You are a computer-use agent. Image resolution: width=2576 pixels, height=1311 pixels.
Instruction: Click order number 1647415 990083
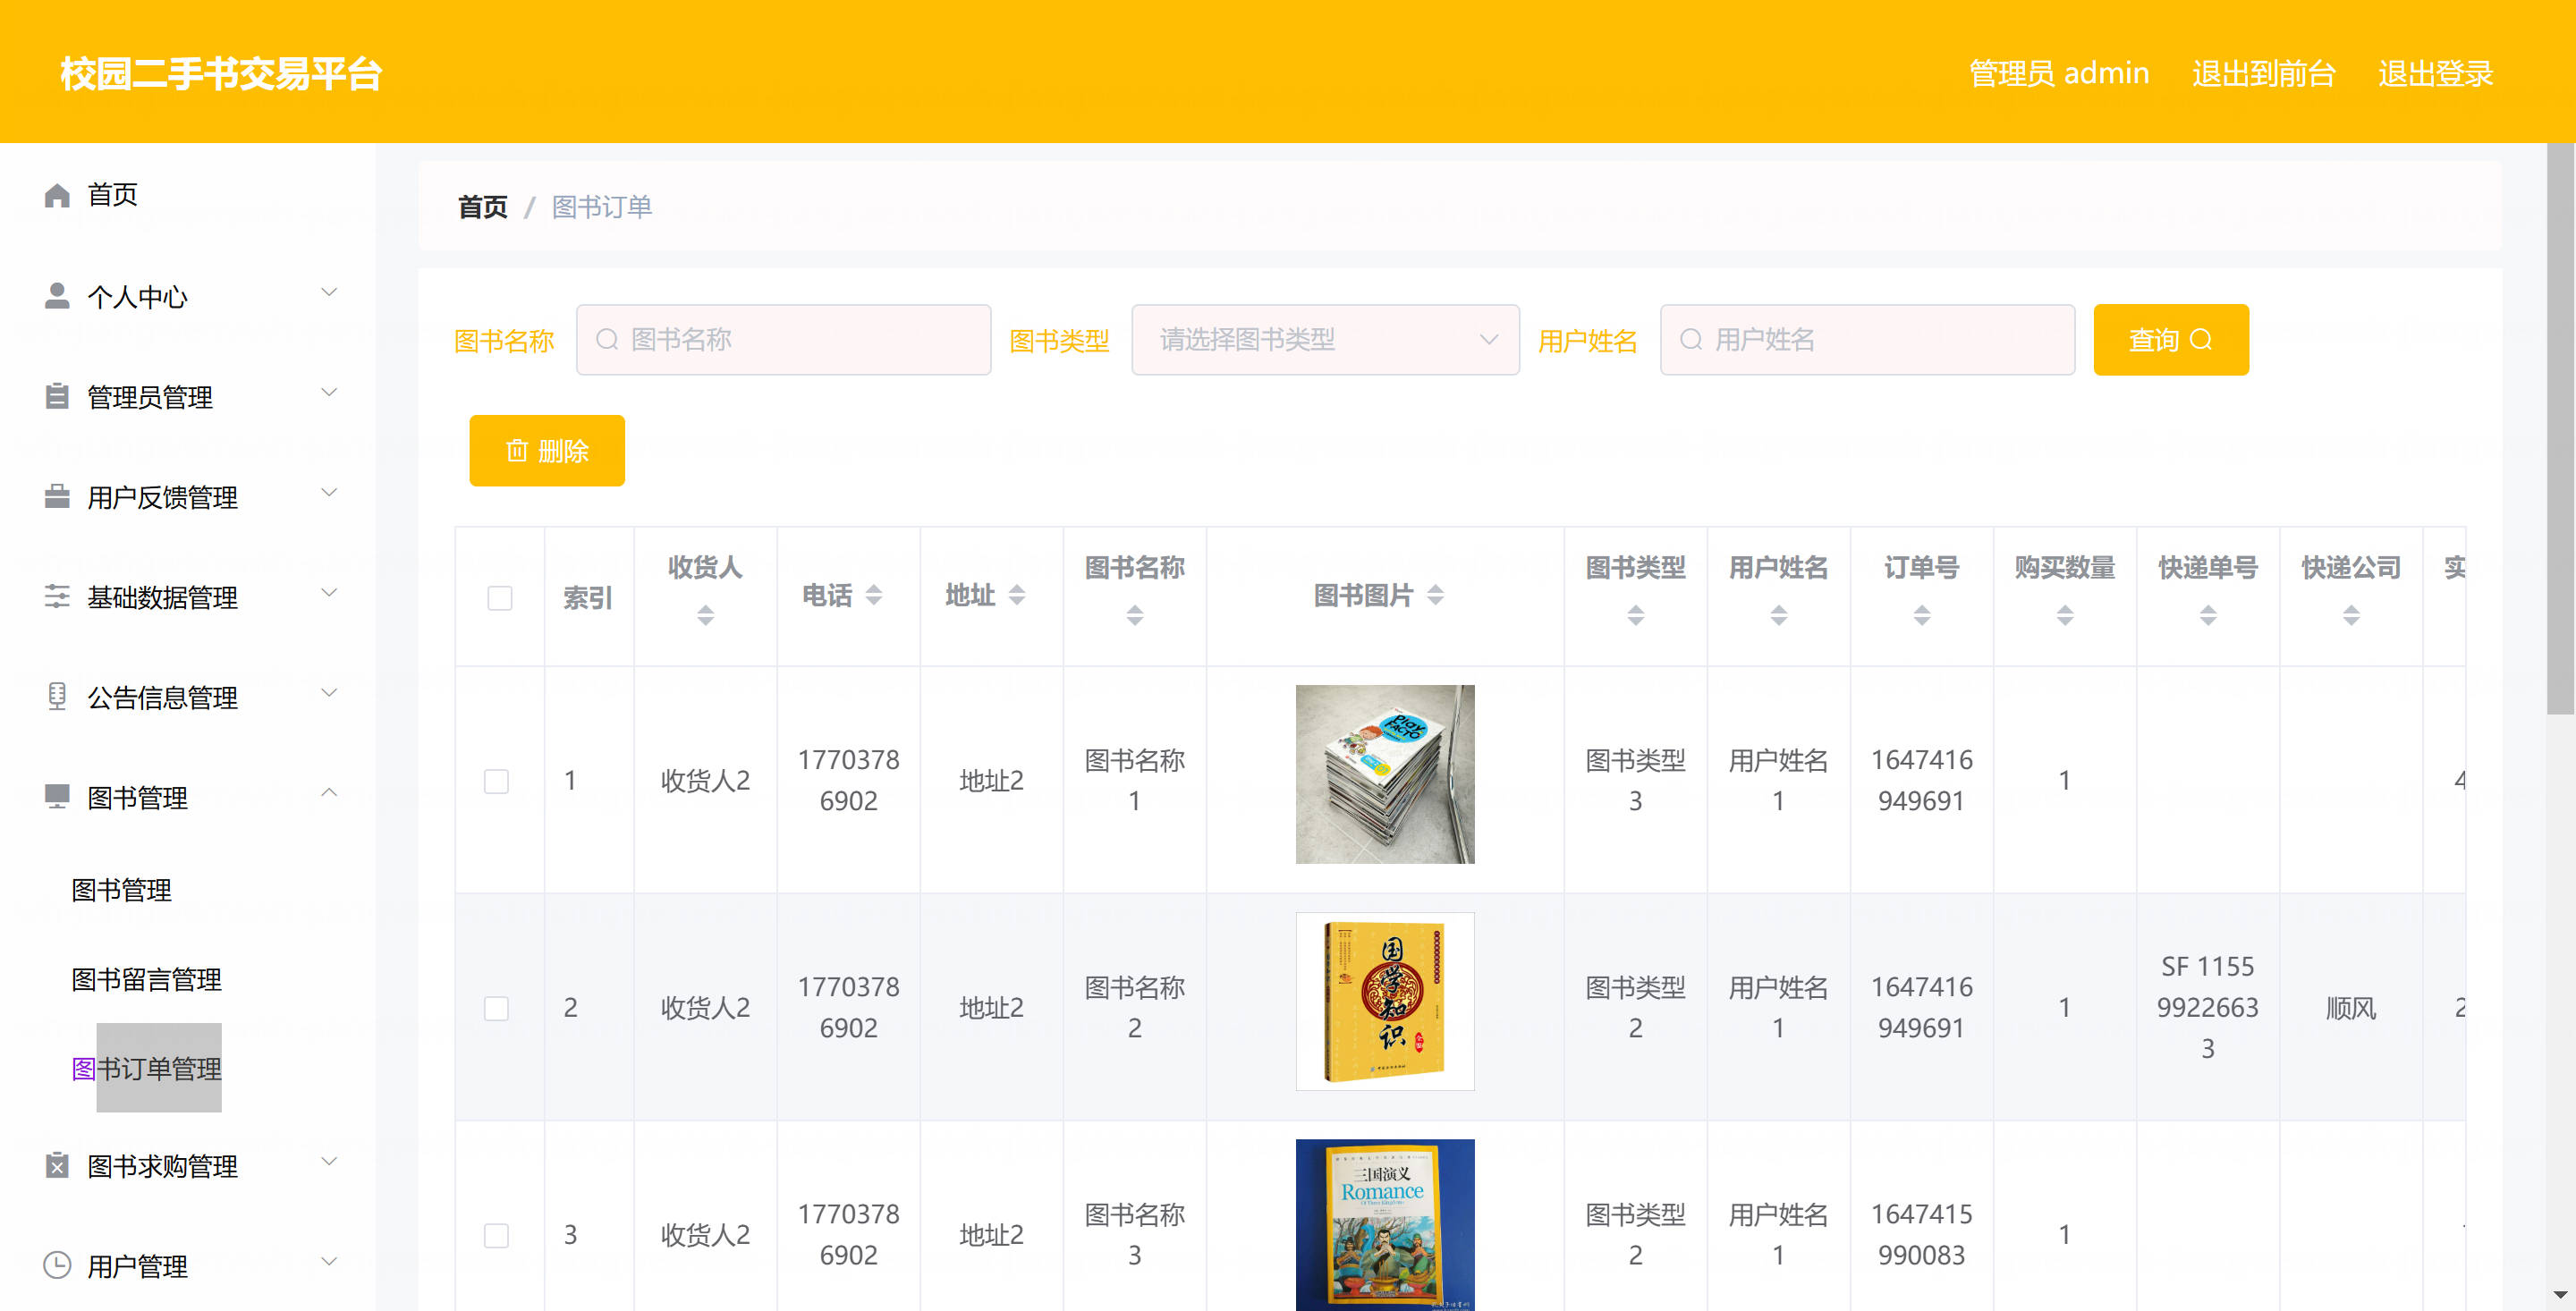point(1921,1234)
